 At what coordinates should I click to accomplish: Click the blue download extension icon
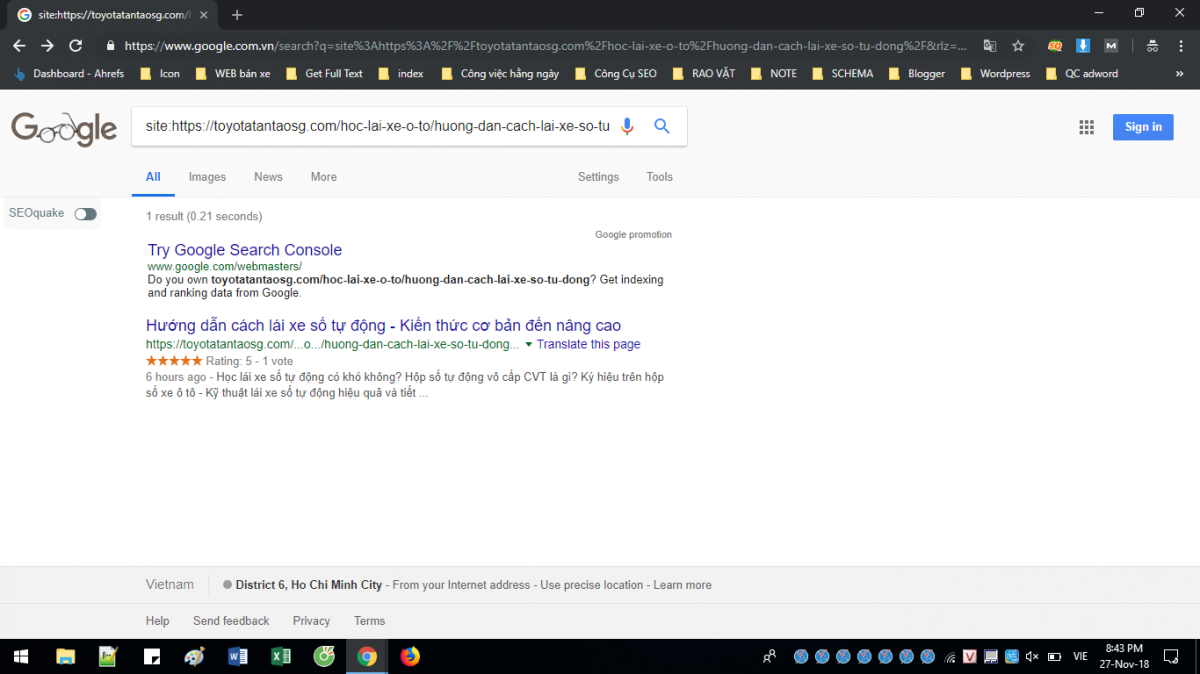pos(1083,46)
